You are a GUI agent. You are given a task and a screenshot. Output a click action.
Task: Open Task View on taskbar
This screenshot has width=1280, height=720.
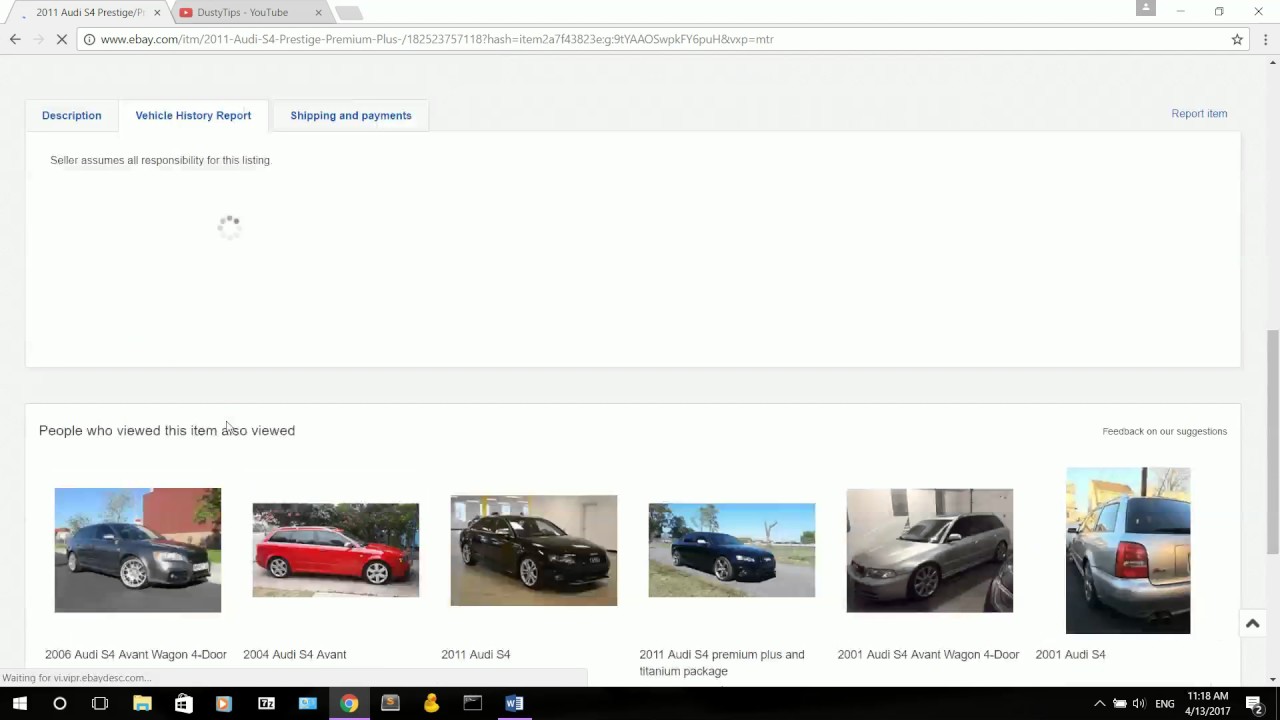pyautogui.click(x=100, y=703)
